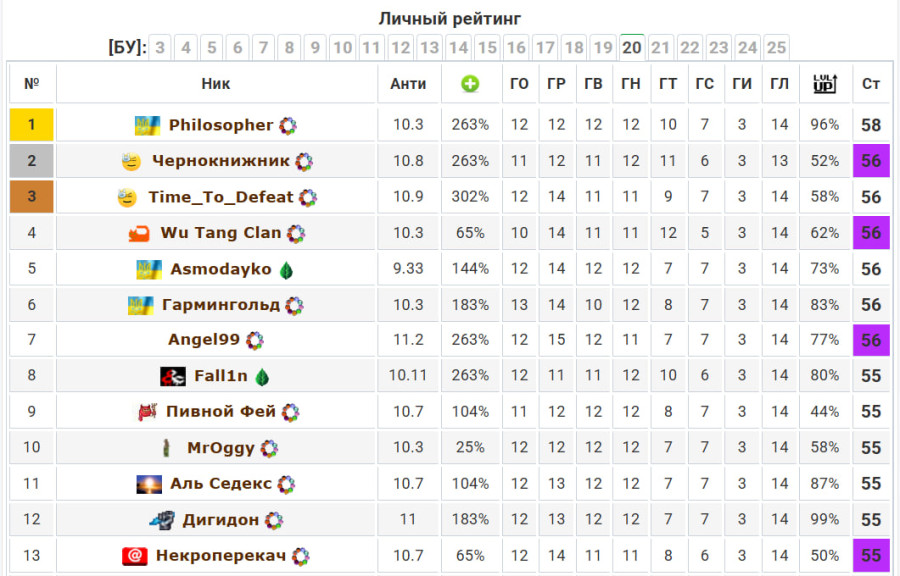Image resolution: width=900 pixels, height=576 pixels.
Task: Click the red-black avatar beside Fall1n
Action: [173, 377]
